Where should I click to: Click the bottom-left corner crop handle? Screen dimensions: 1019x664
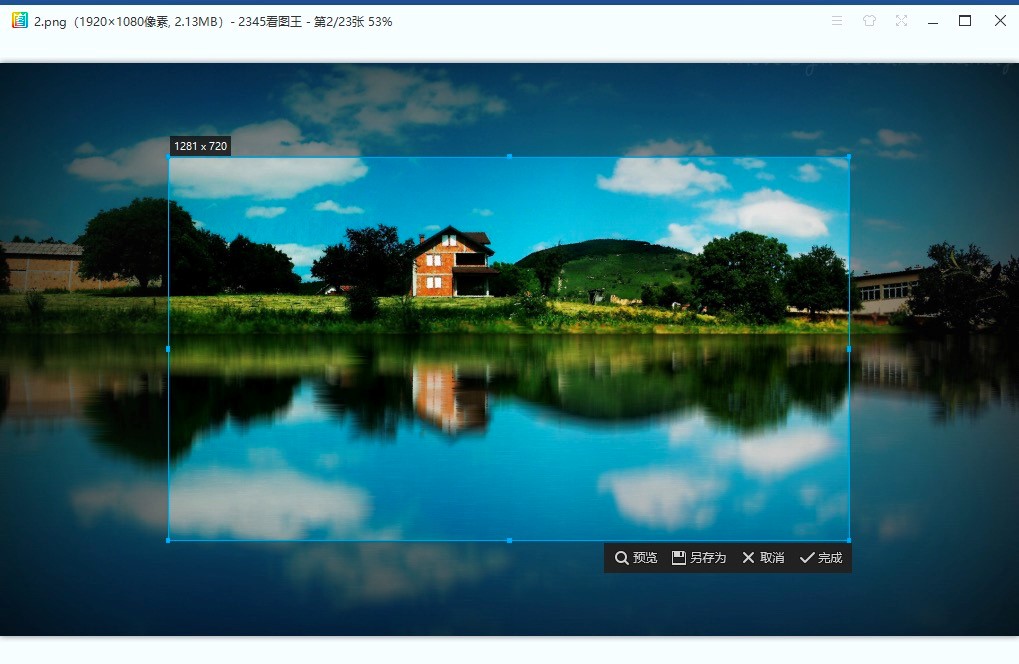[x=168, y=540]
